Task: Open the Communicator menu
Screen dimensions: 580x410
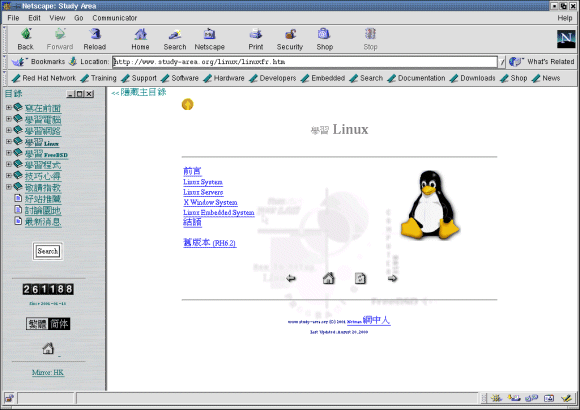Action: (x=115, y=18)
